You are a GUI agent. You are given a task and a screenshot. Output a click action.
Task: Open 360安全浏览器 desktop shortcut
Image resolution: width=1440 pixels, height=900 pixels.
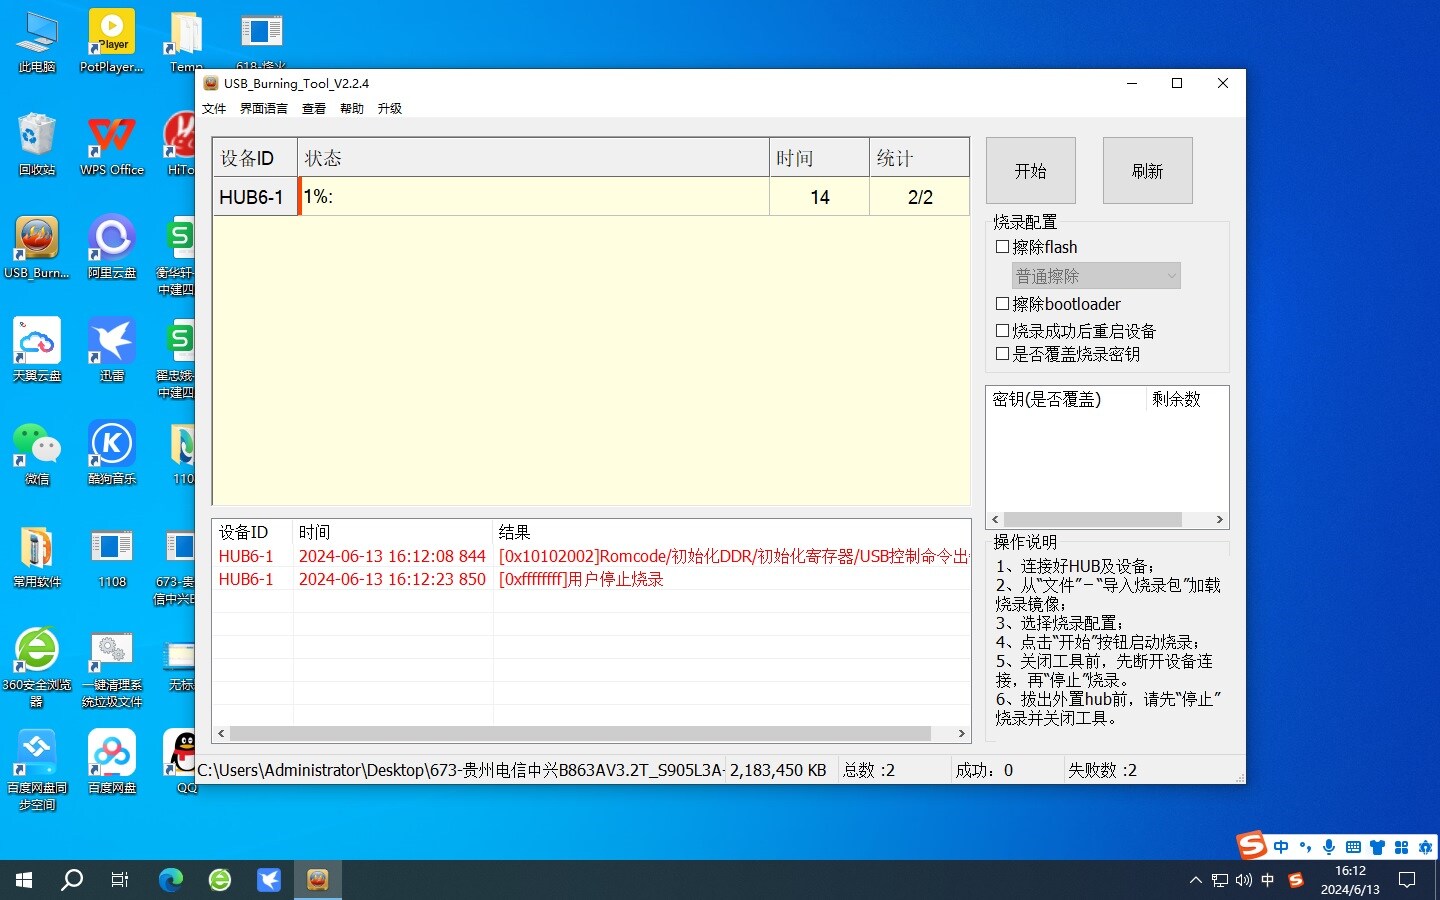pos(37,668)
